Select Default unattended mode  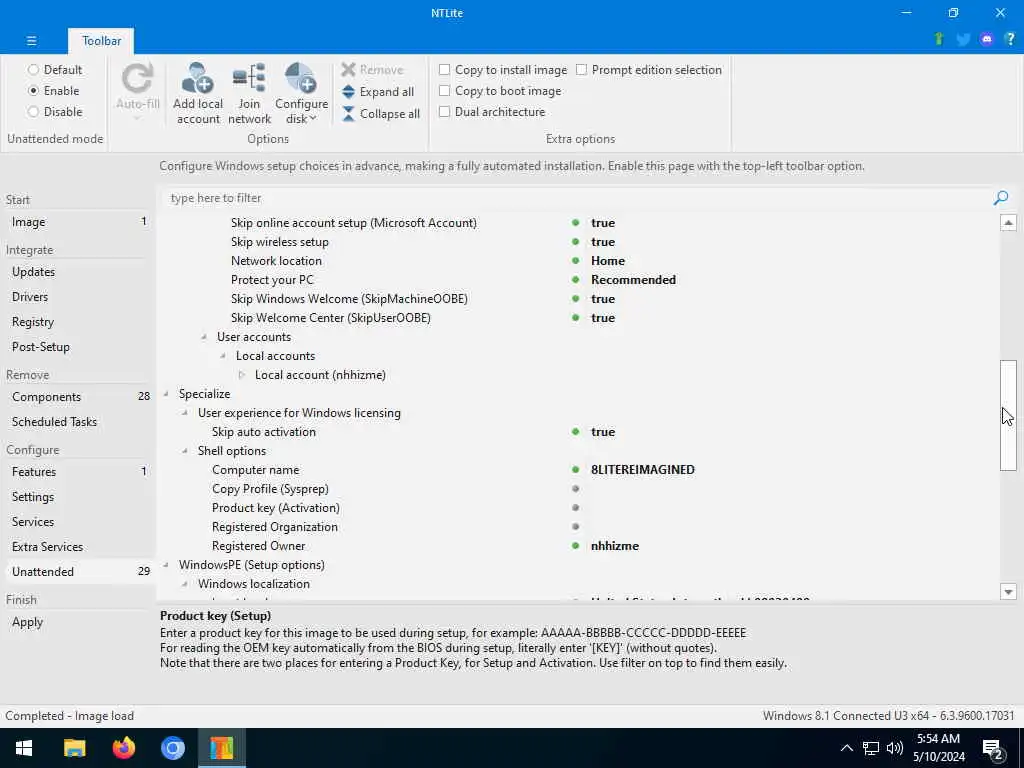(x=33, y=70)
